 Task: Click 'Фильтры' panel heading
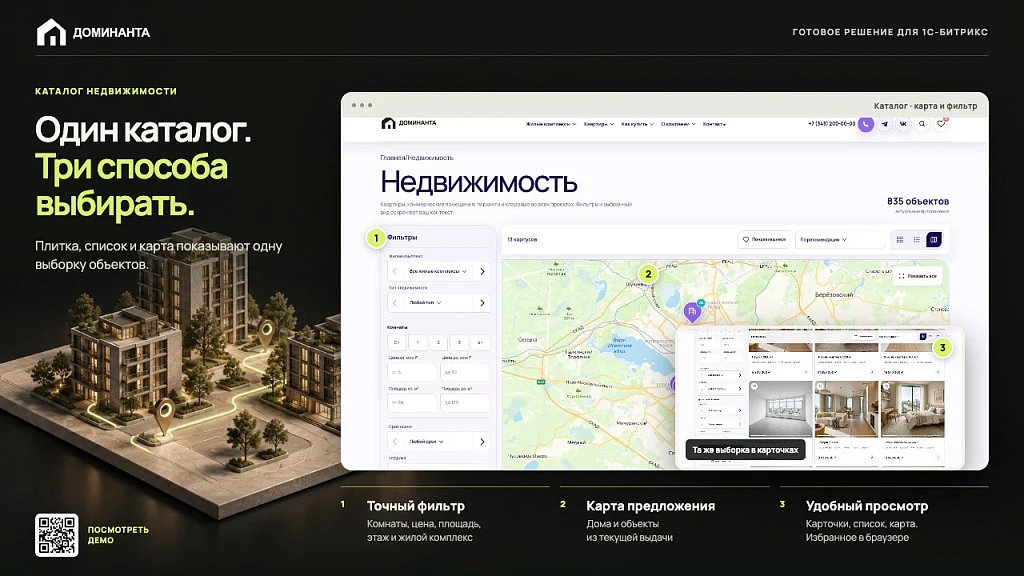click(402, 237)
